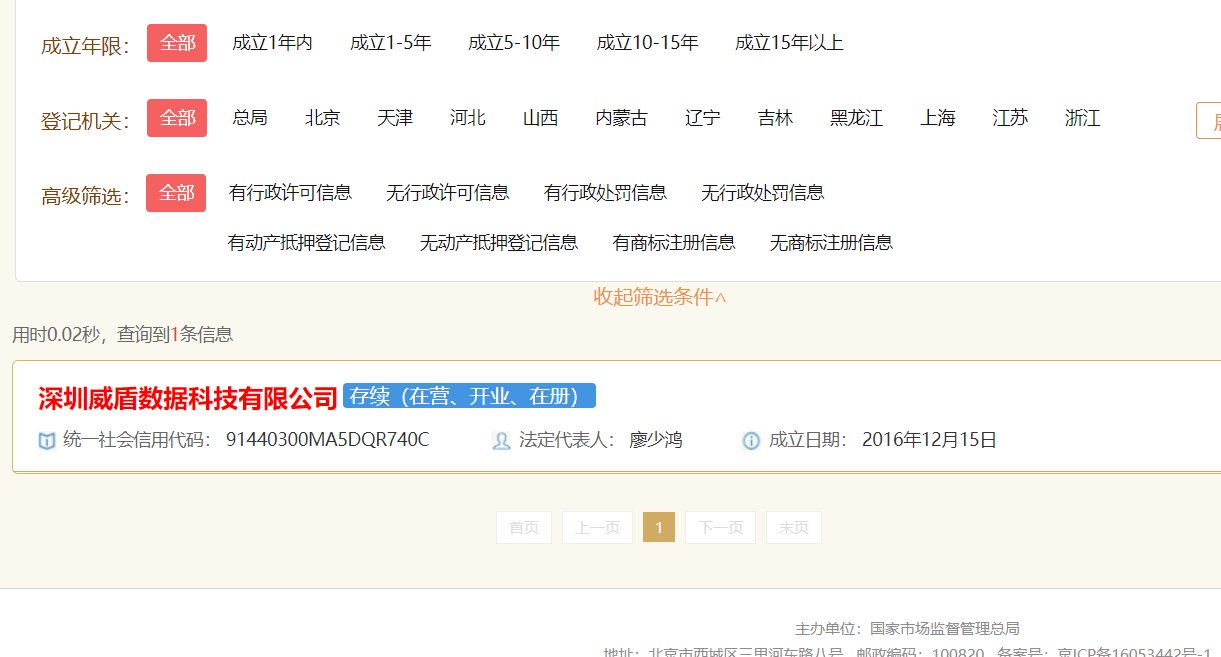1221x657 pixels.
Task: Select 无动产抵押登记信息 filter option
Action: tap(500, 242)
